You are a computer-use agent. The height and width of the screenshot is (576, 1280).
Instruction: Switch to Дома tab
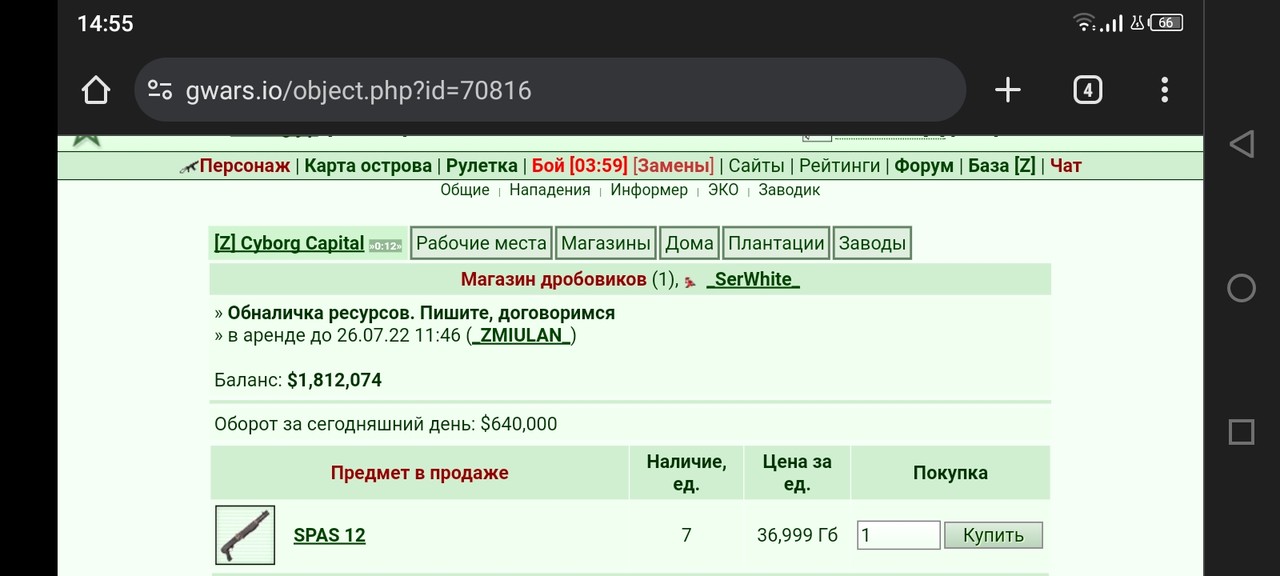click(x=690, y=243)
